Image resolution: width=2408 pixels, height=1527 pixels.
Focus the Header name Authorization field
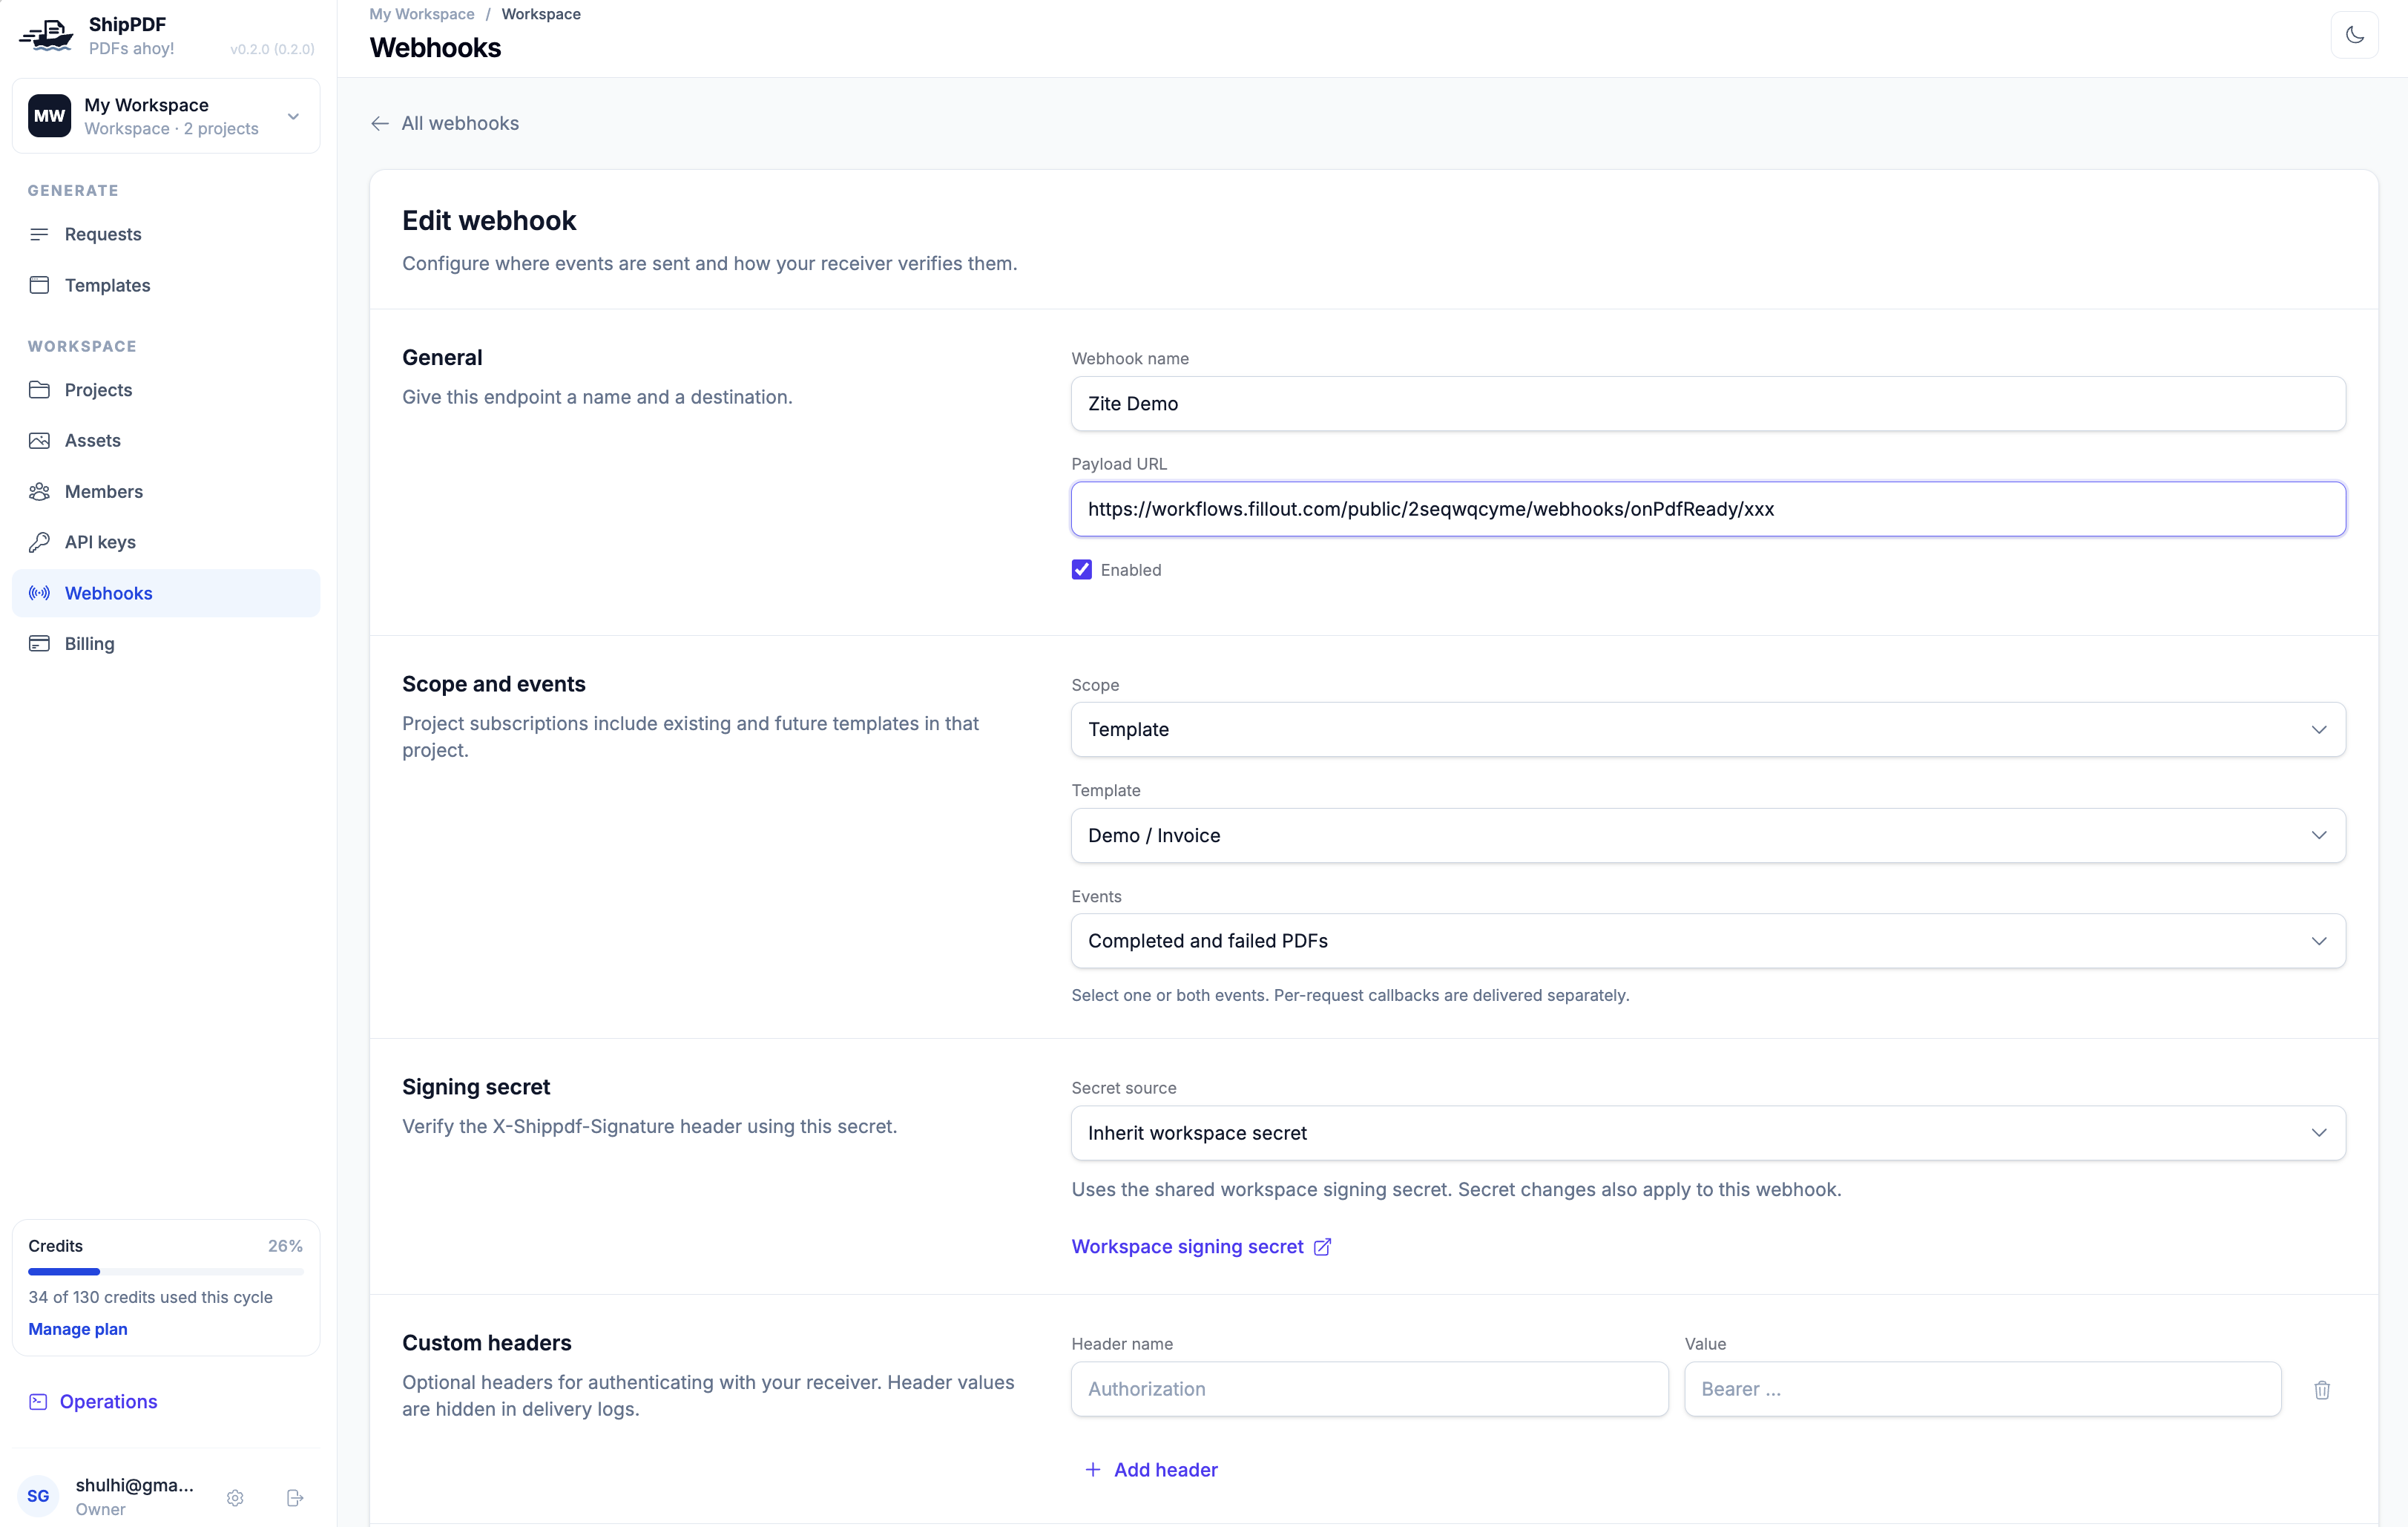[1369, 1389]
